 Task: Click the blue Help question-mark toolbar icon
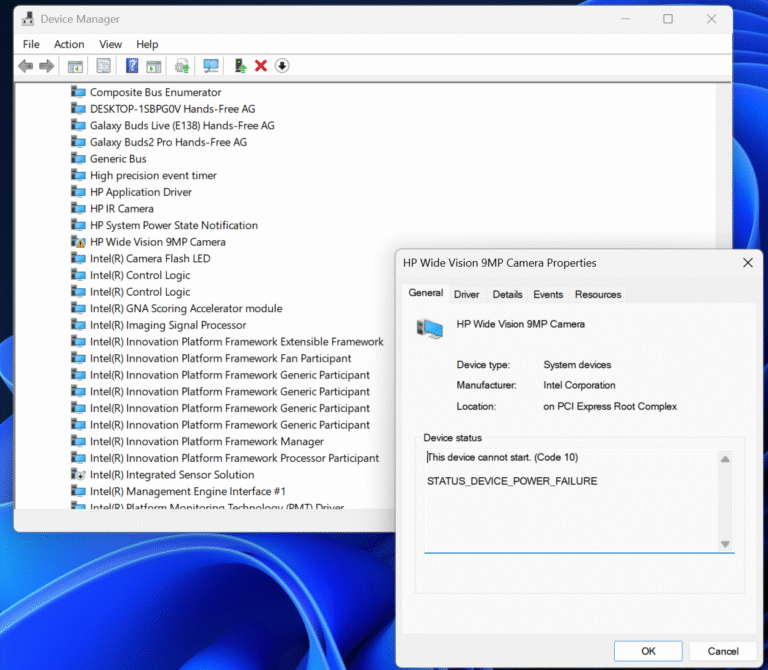[132, 66]
